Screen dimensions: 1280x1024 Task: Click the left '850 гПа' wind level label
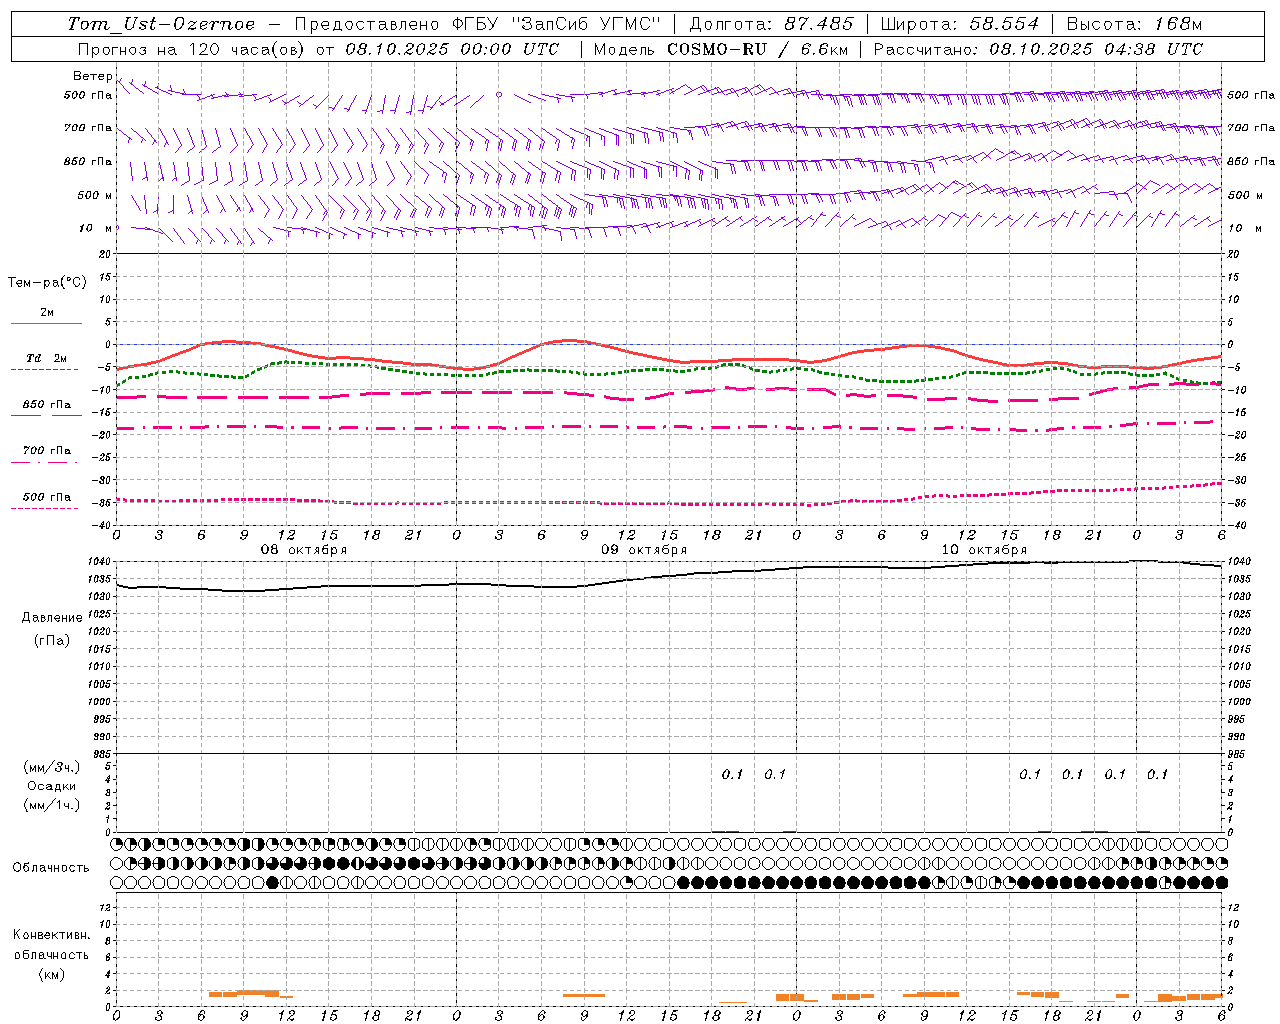pyautogui.click(x=87, y=161)
